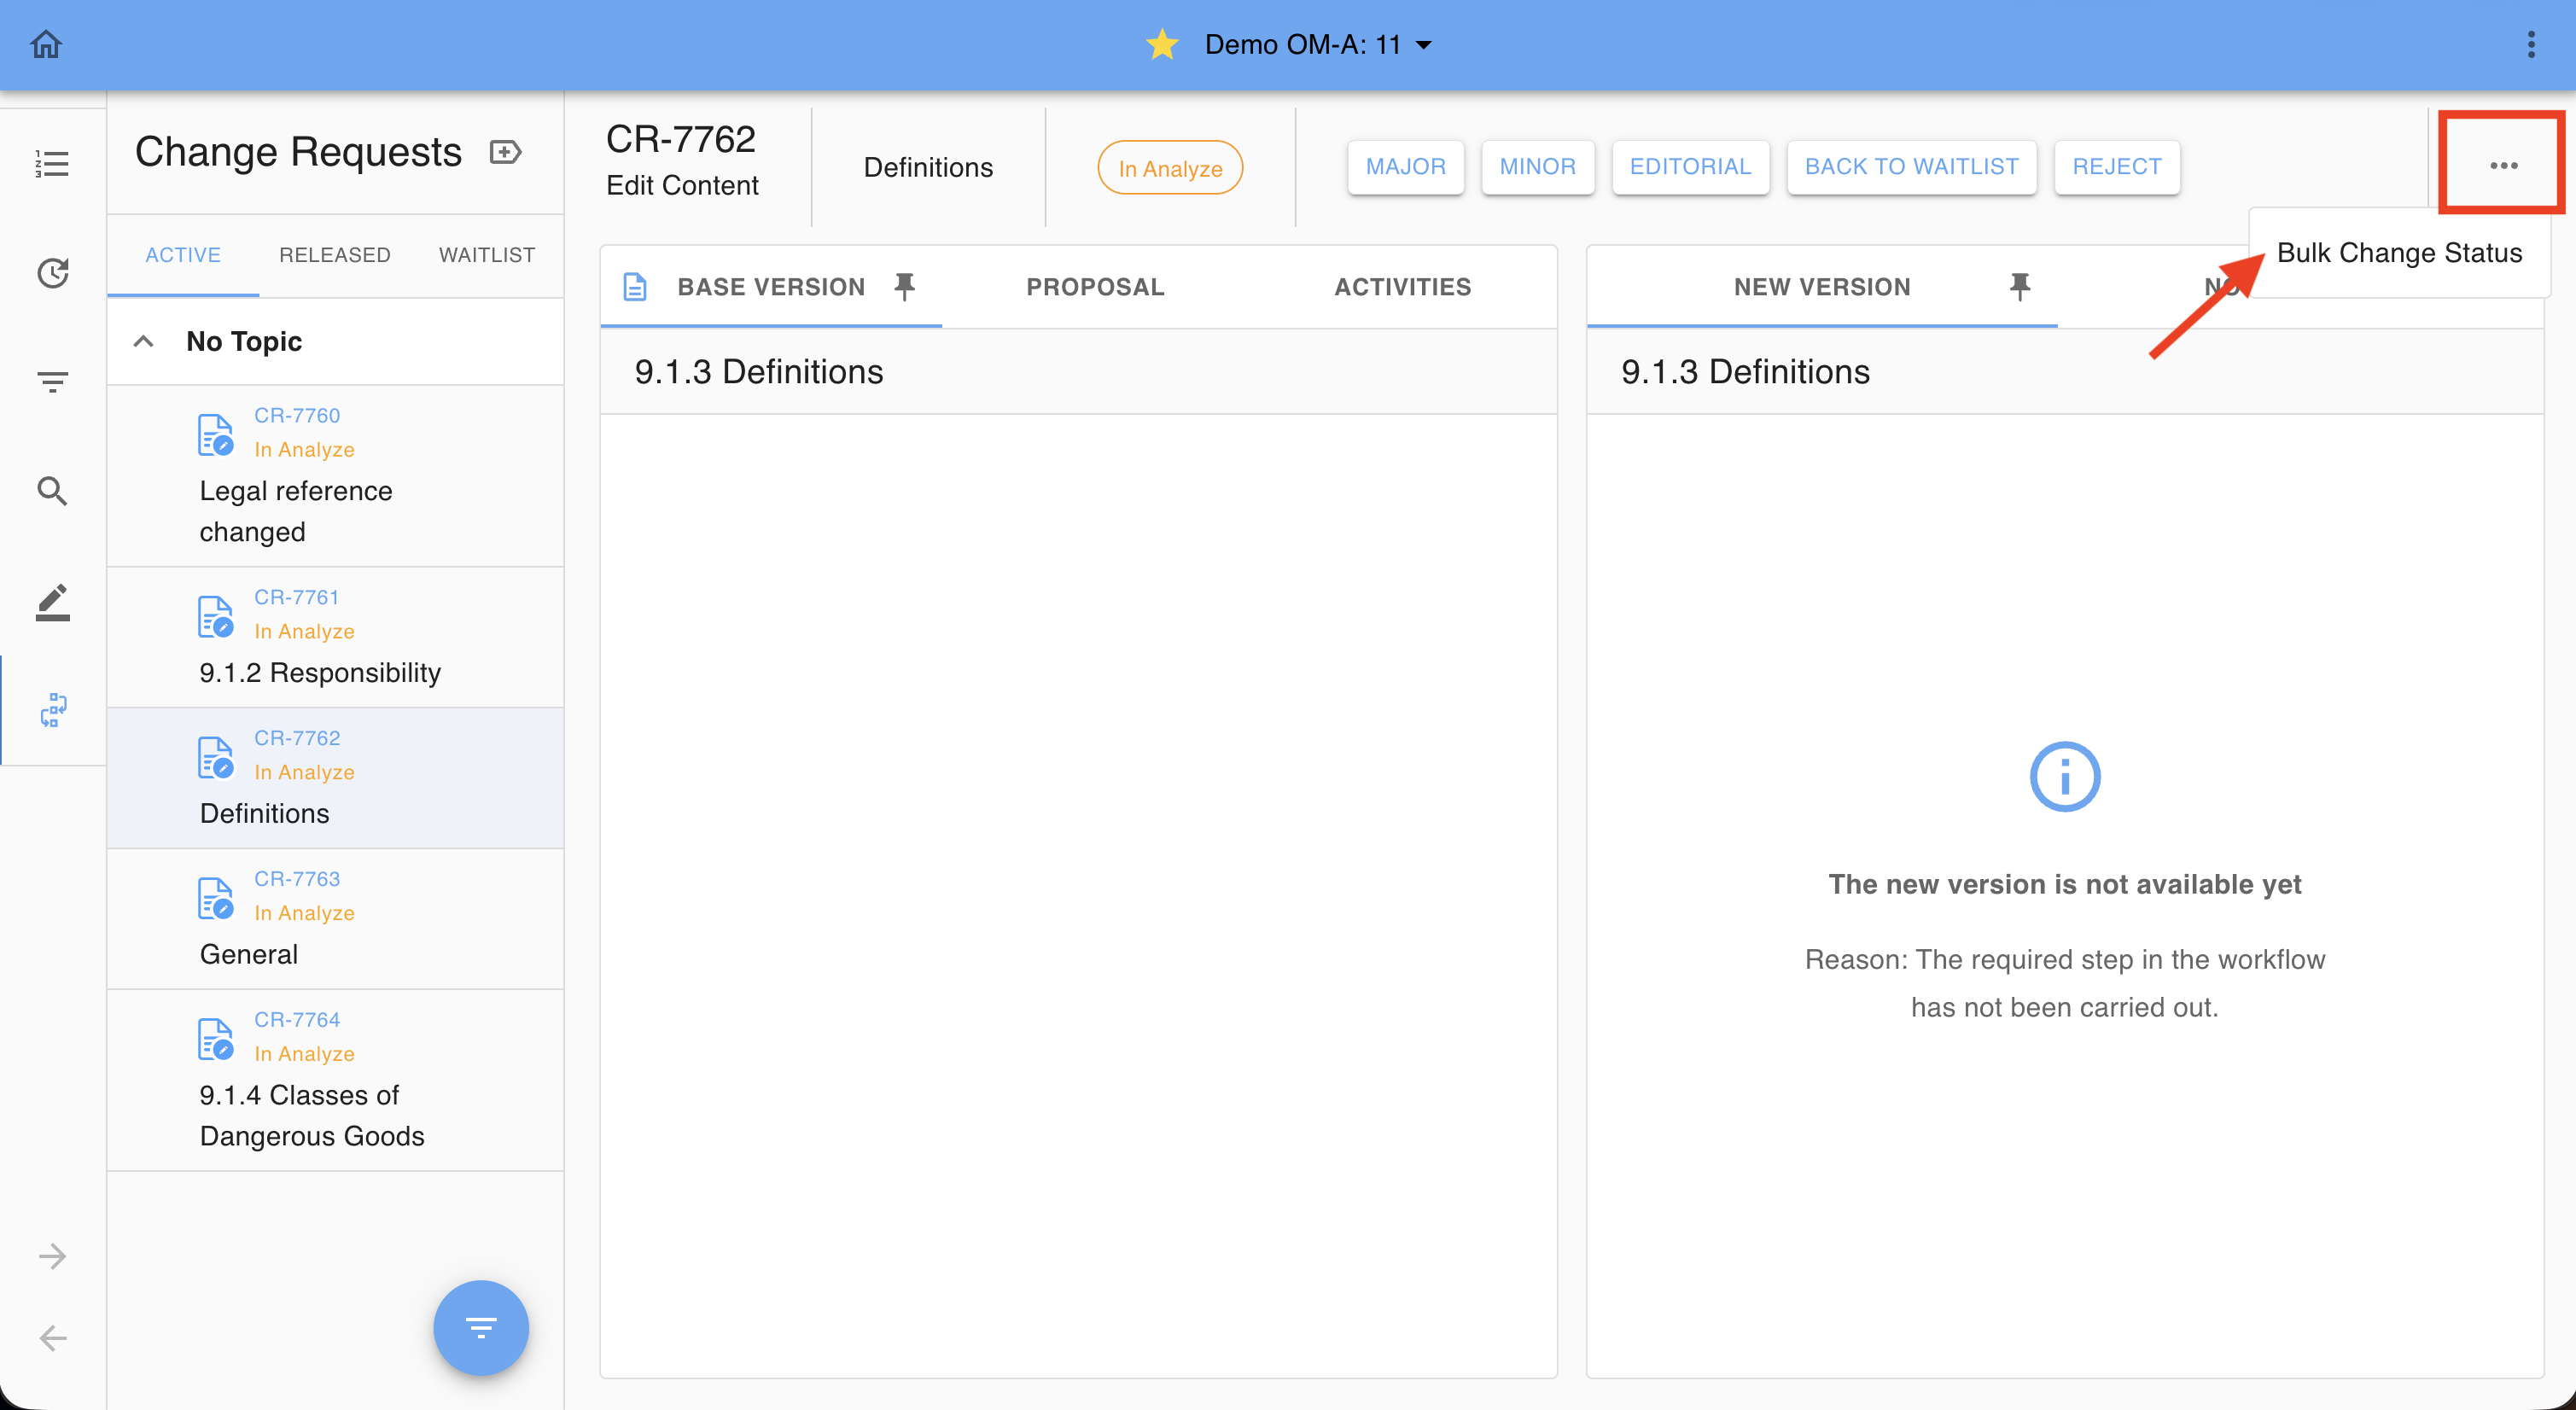Click the add change request icon

[x=505, y=152]
